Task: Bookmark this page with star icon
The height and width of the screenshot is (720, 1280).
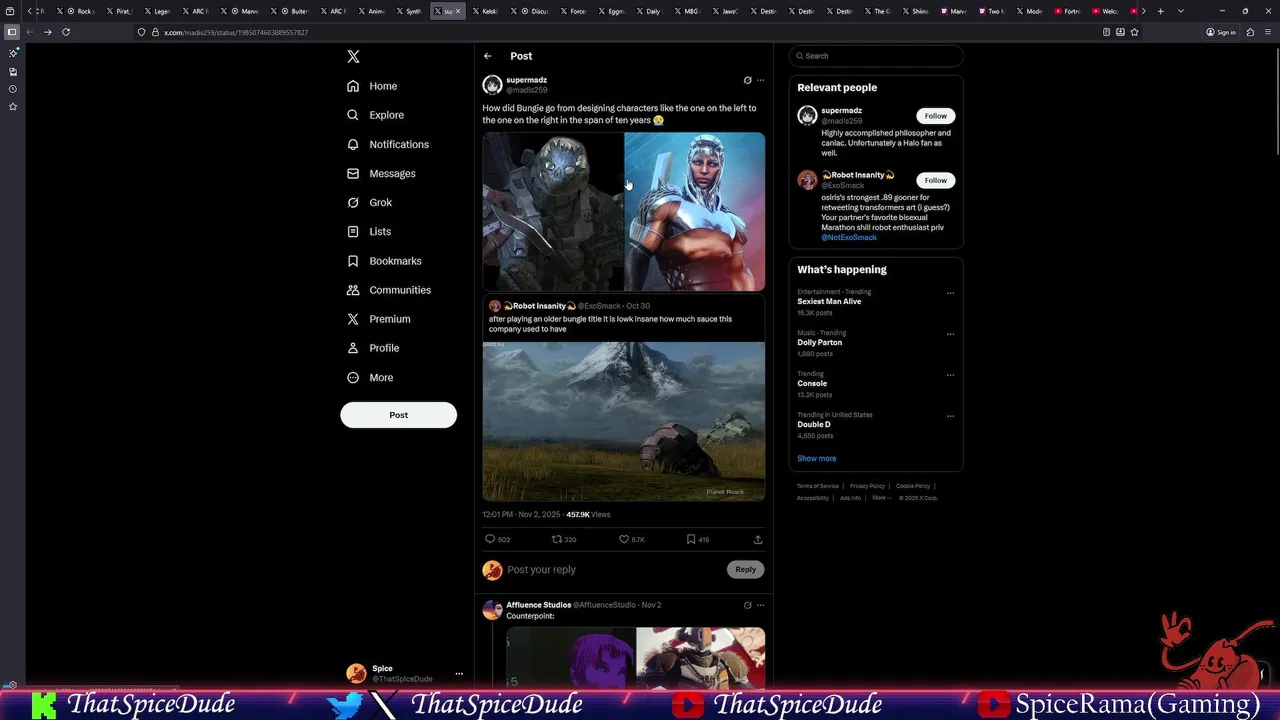Action: point(1135,32)
